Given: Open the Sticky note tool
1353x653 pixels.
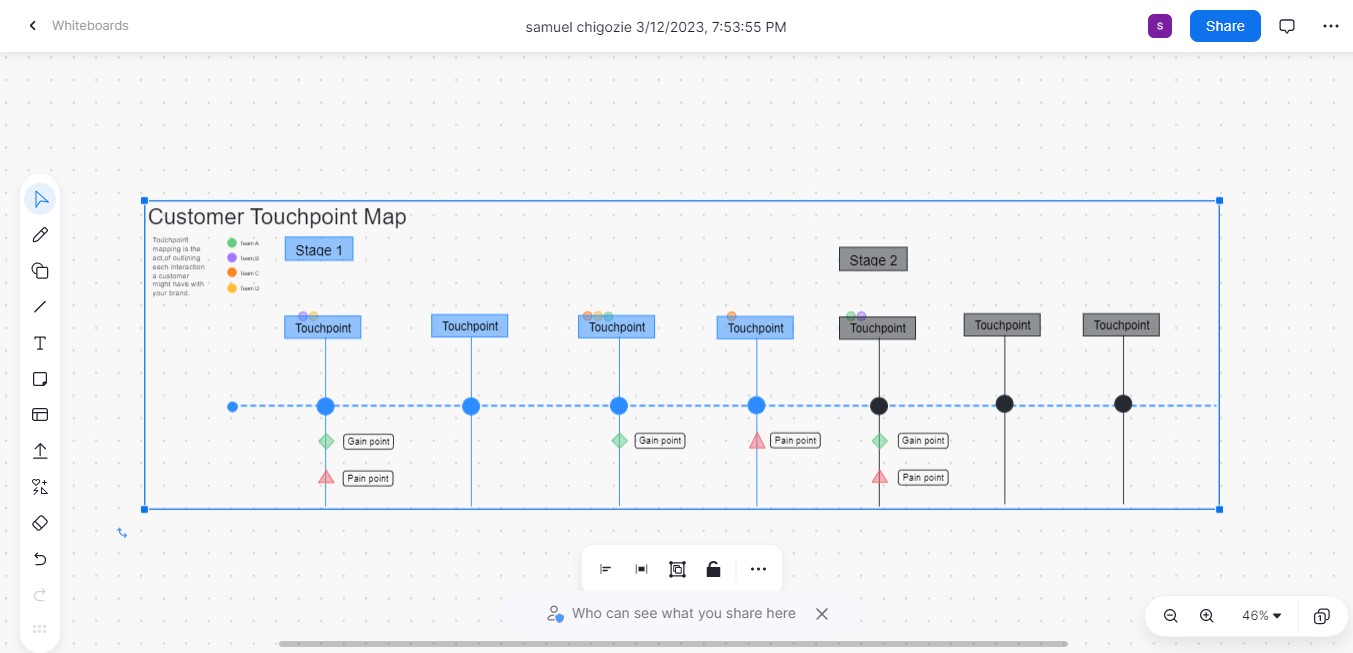Looking at the screenshot, I should click(40, 379).
